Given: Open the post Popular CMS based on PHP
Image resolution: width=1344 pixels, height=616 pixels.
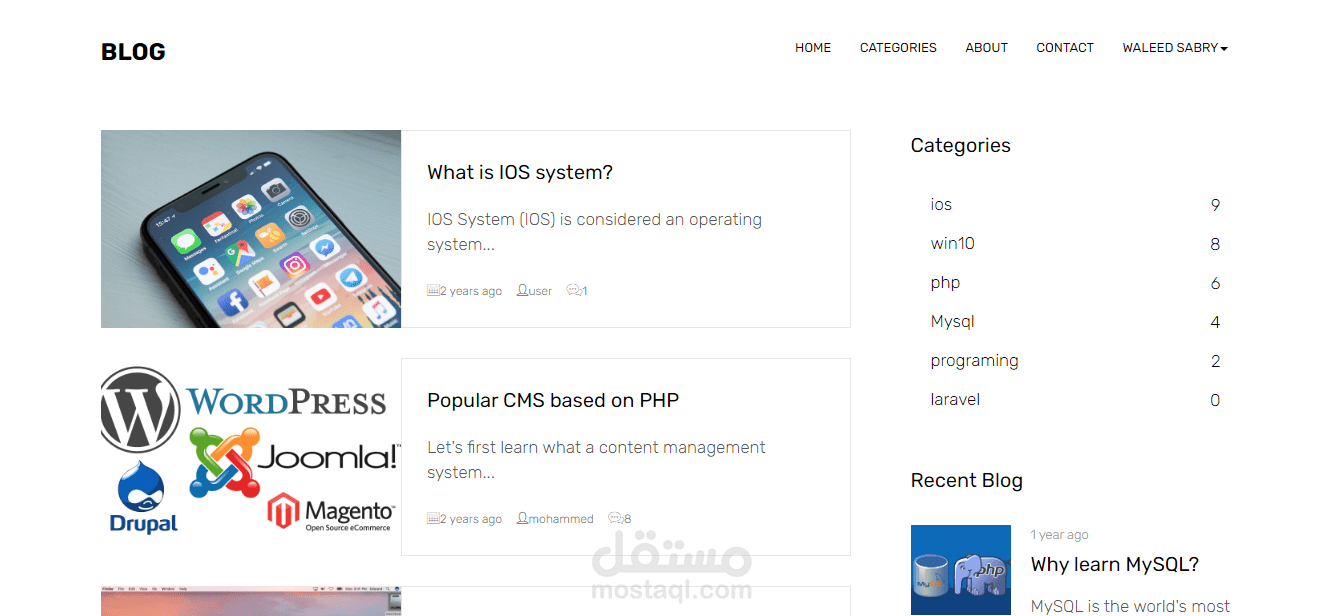Looking at the screenshot, I should coord(553,400).
